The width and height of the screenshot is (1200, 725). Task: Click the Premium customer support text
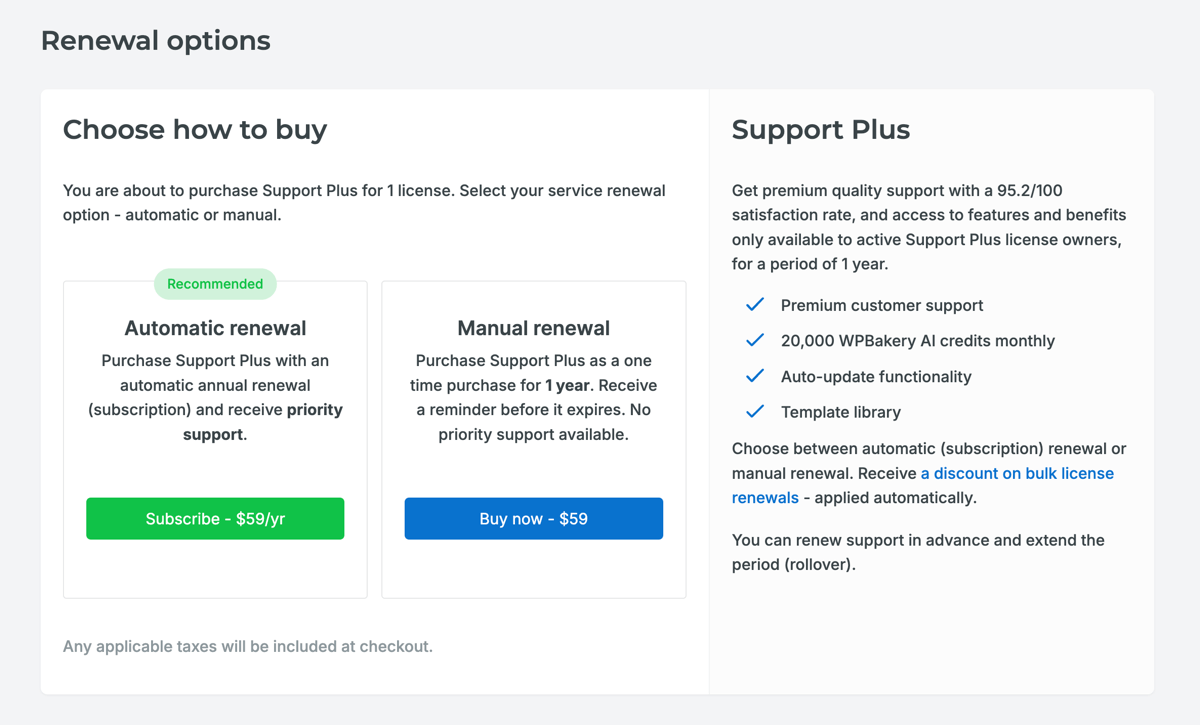point(882,306)
